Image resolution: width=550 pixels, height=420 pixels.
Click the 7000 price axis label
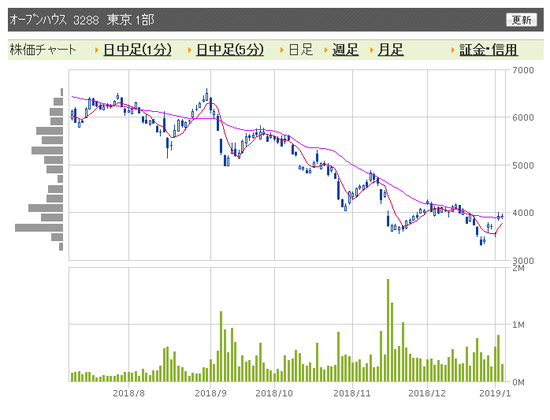[x=523, y=70]
